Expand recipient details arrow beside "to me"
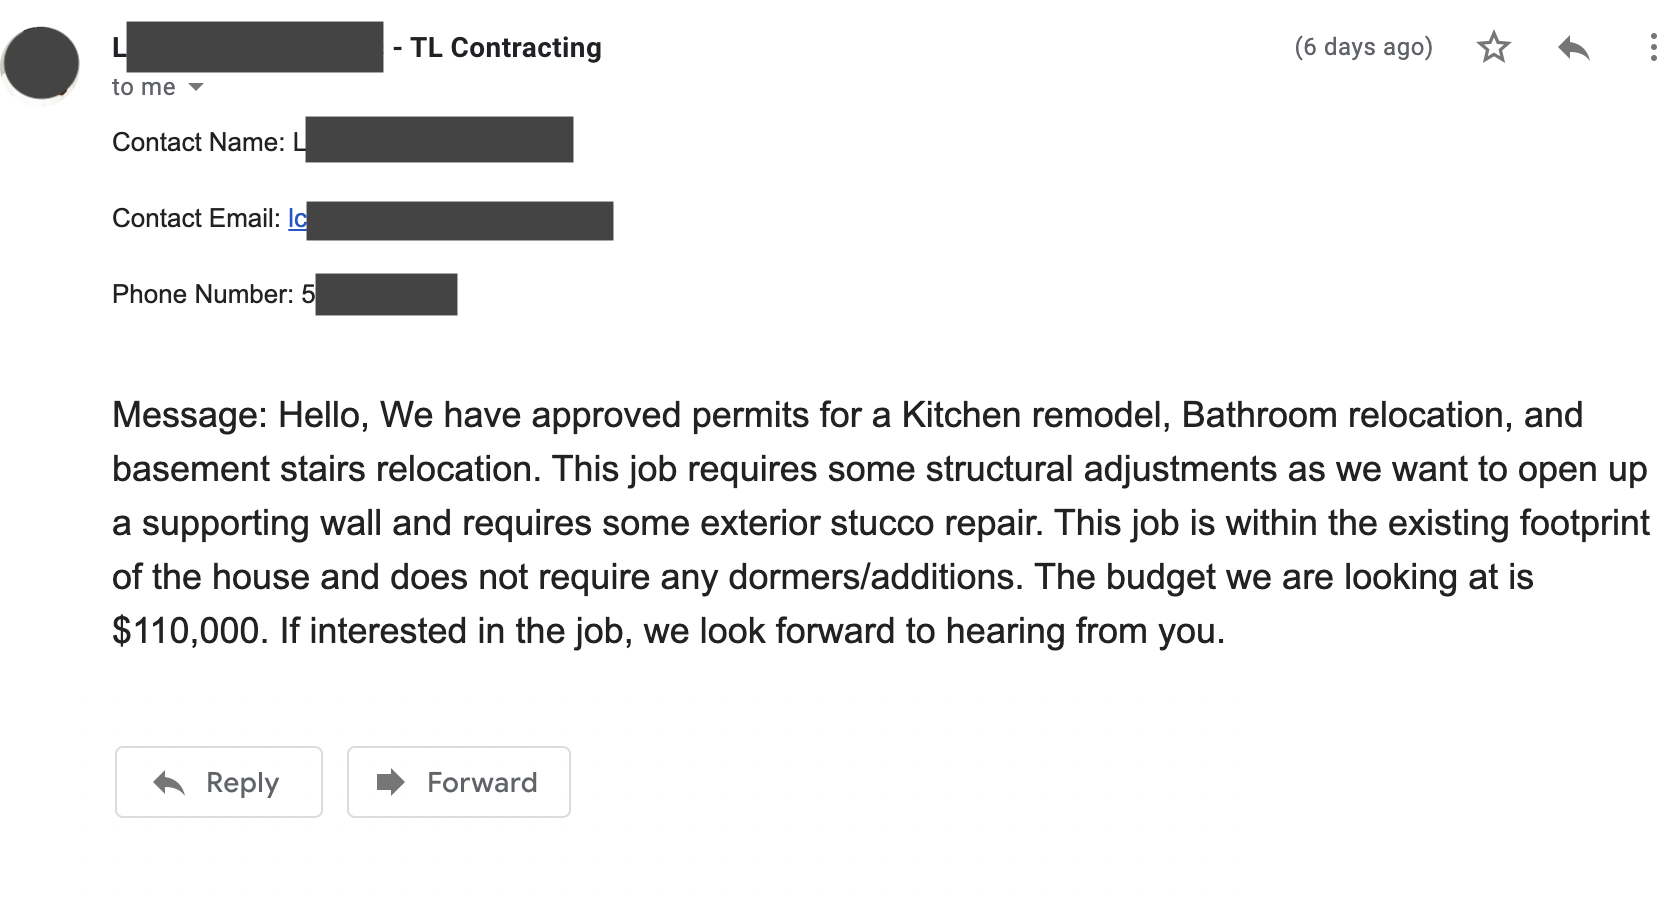1672x912 pixels. (x=196, y=88)
